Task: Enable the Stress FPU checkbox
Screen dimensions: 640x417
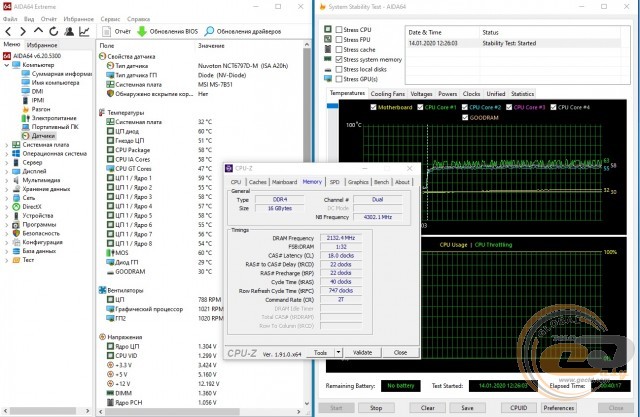Action: (339, 40)
